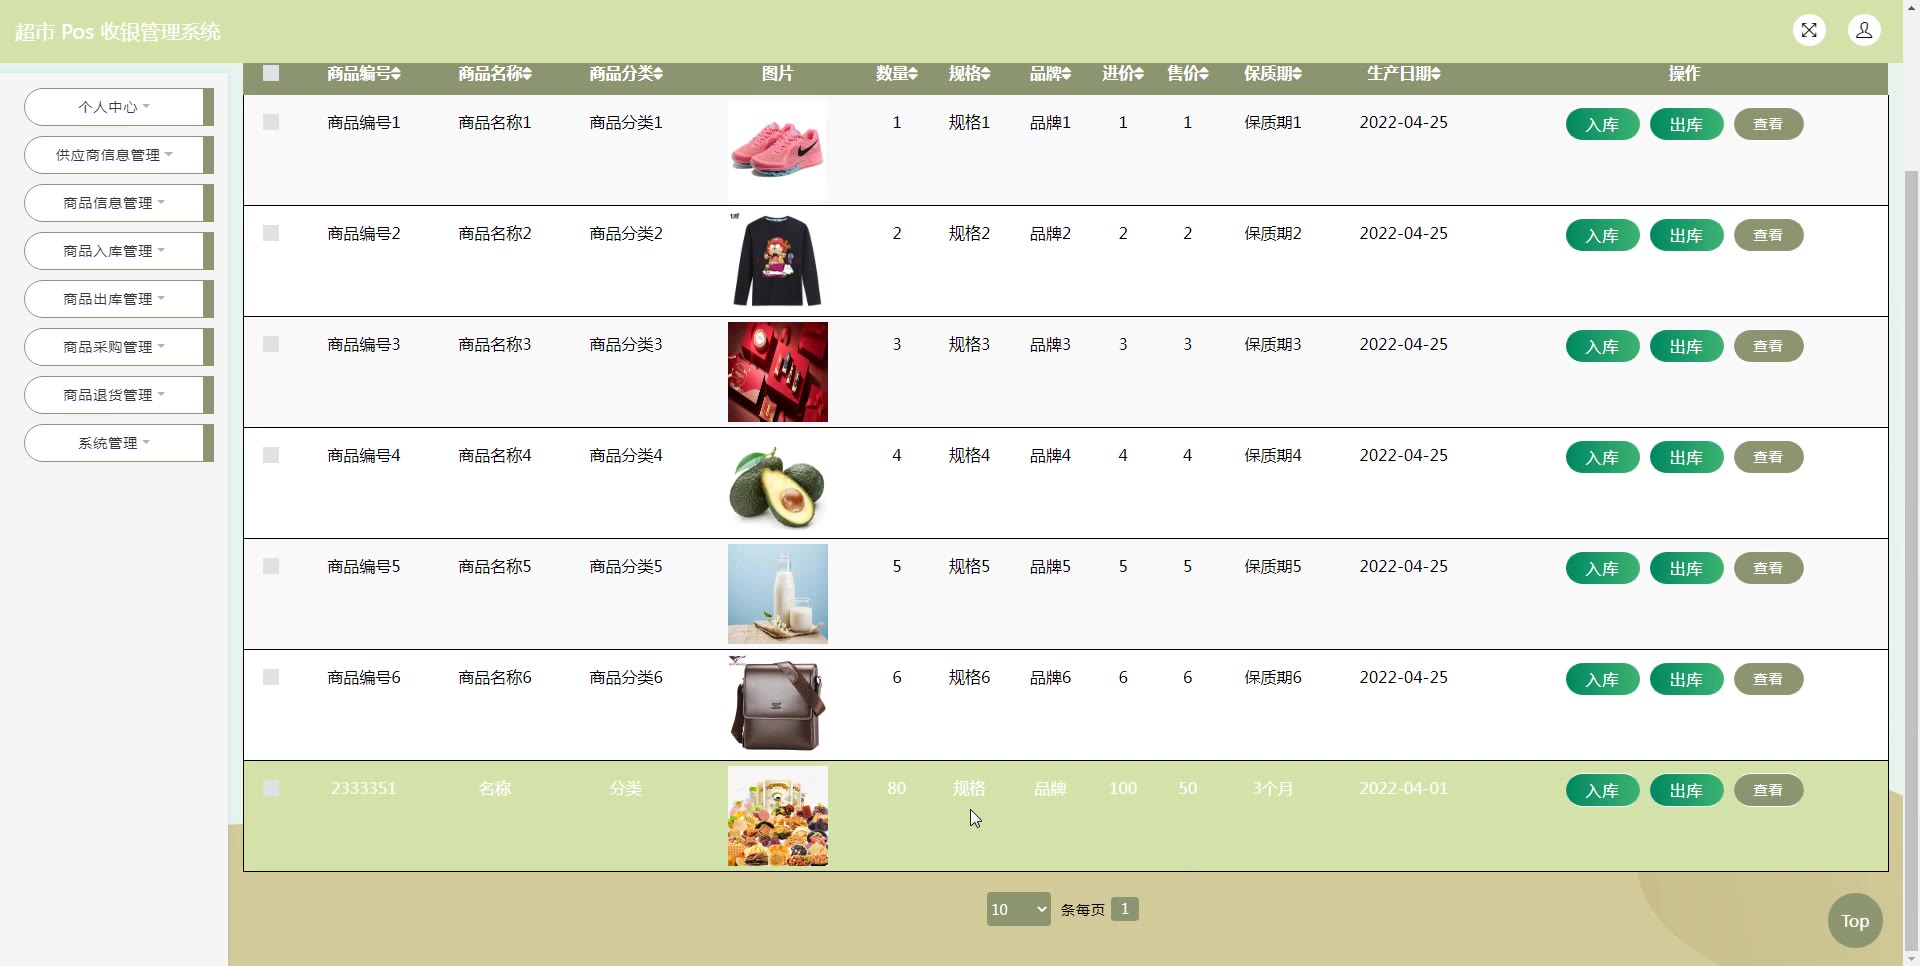Viewport: 1920px width, 966px height.
Task: Sort by 生产日期 column header
Action: [1404, 73]
